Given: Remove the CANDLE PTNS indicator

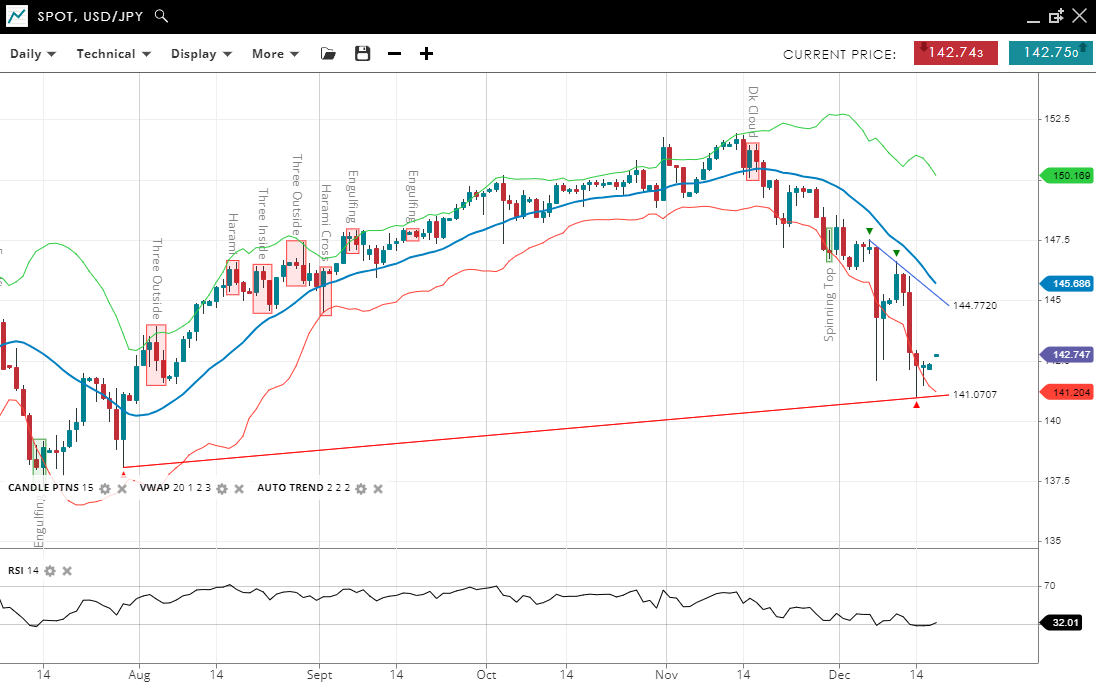Looking at the screenshot, I should (122, 489).
